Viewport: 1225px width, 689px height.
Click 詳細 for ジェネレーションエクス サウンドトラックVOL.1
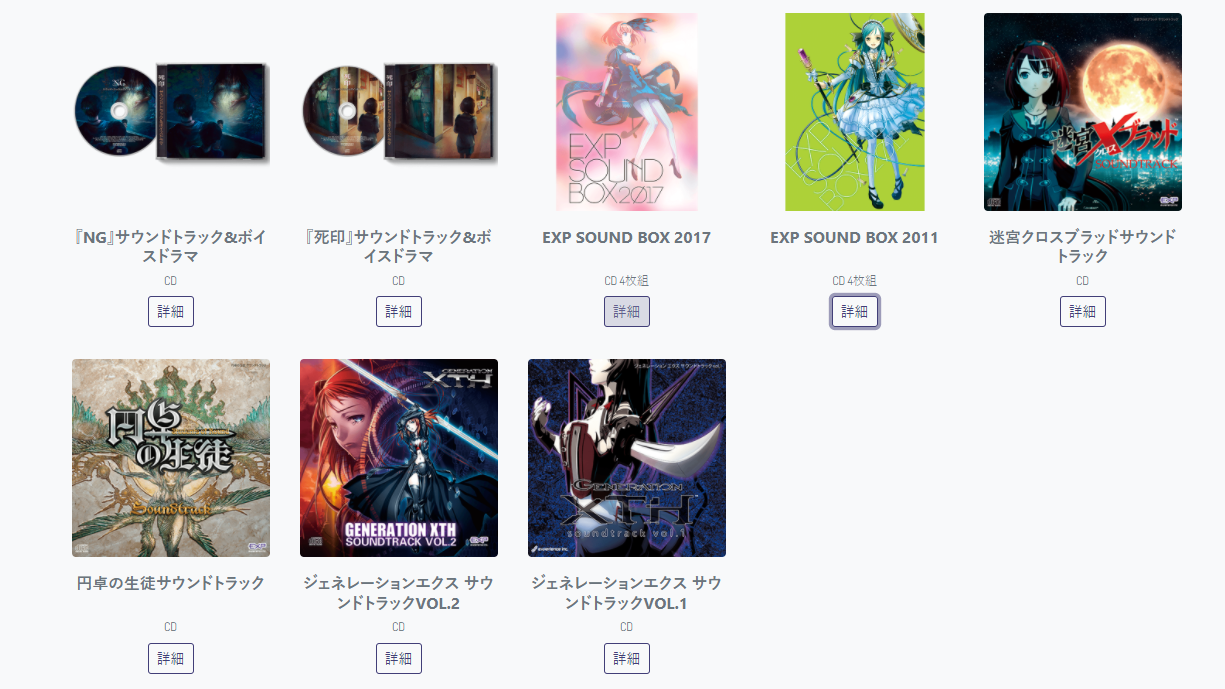point(627,658)
